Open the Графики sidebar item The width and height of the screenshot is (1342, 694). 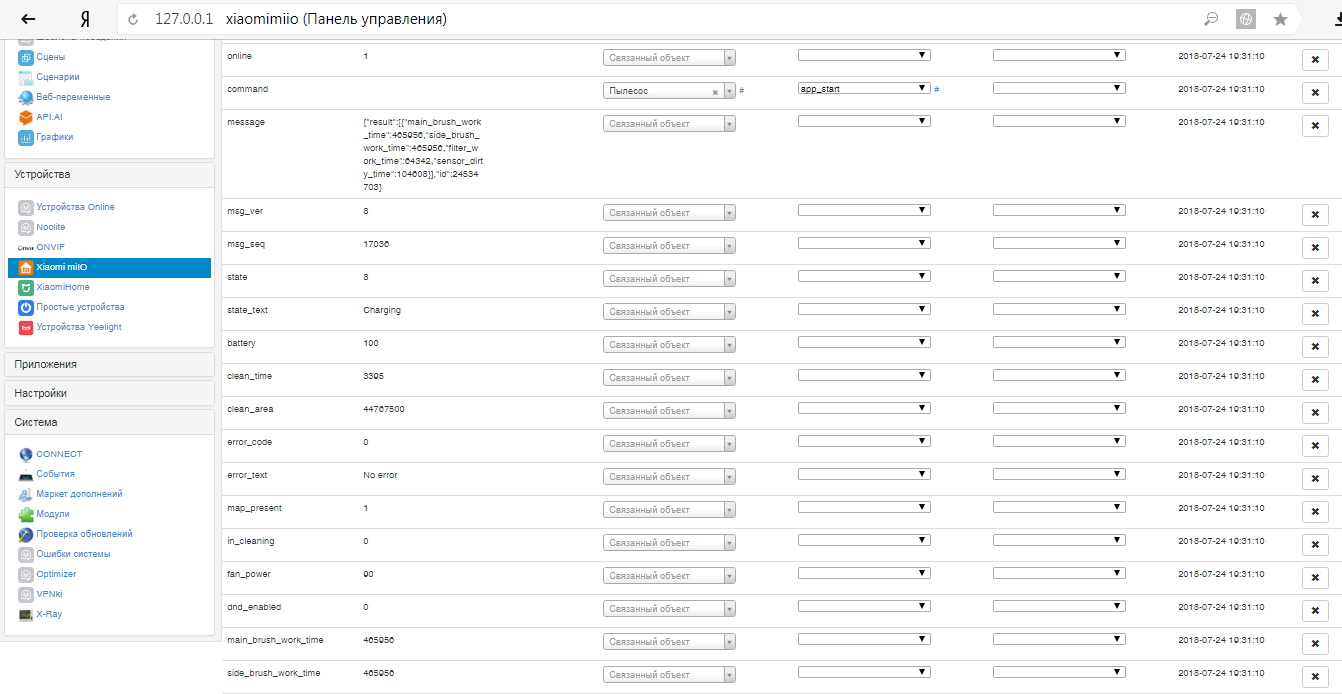55,137
